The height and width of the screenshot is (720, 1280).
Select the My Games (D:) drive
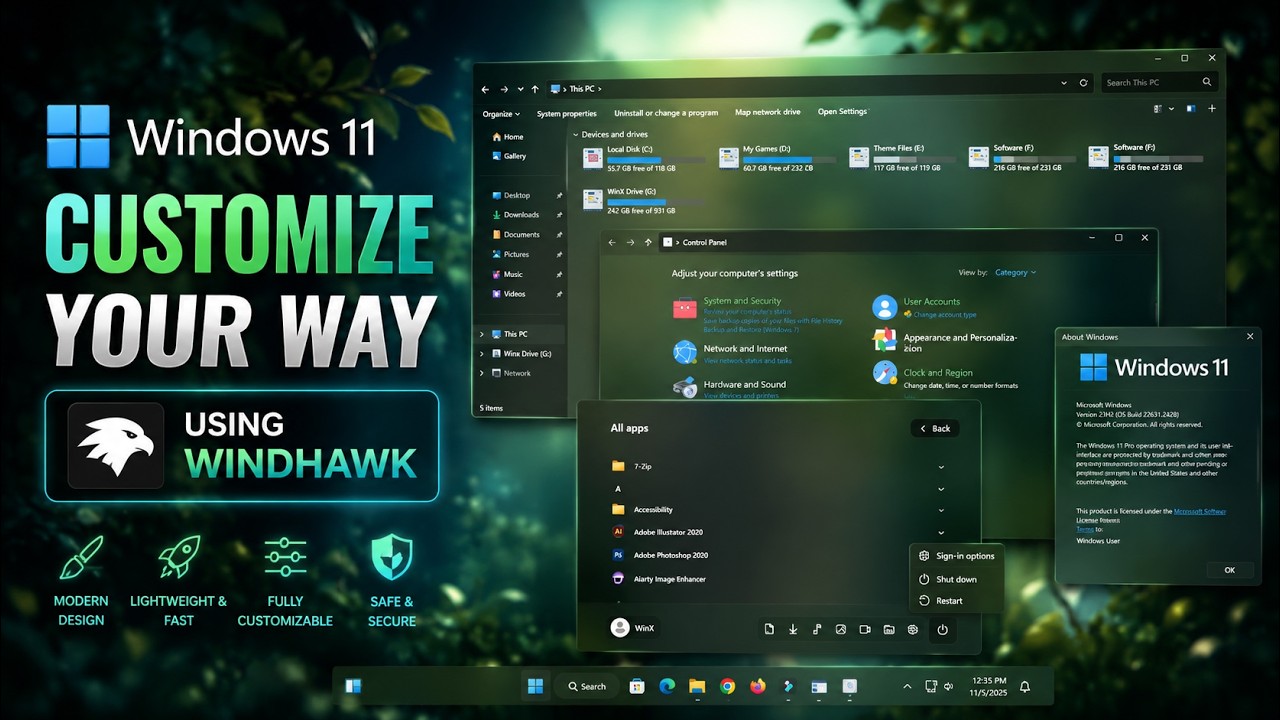tap(778, 158)
